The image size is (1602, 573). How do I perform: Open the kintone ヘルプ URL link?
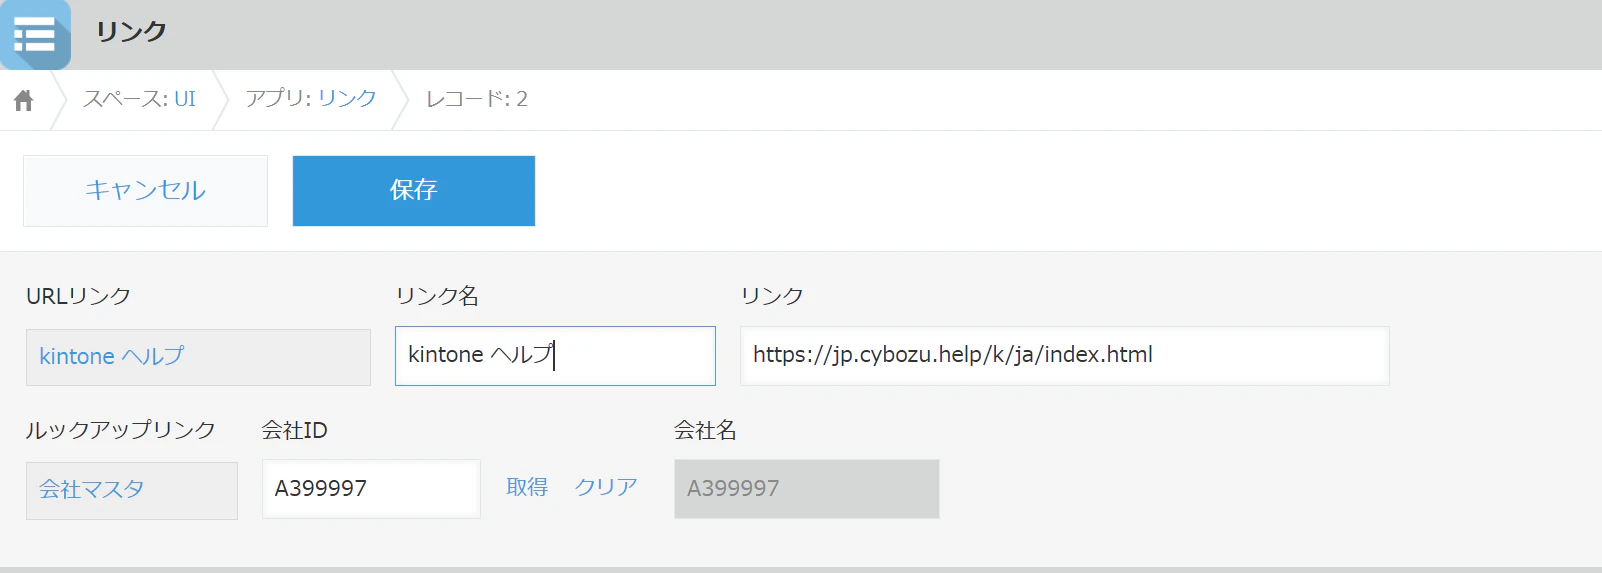(112, 356)
